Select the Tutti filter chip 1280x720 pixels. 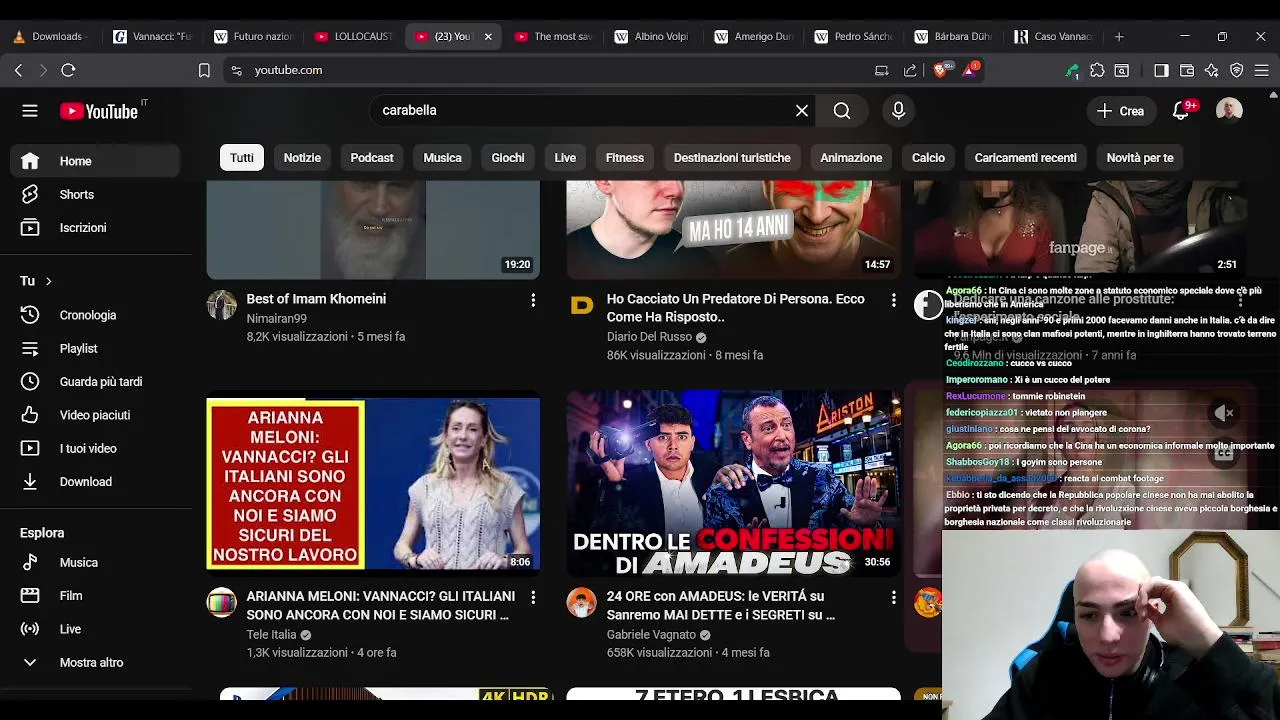click(242, 158)
